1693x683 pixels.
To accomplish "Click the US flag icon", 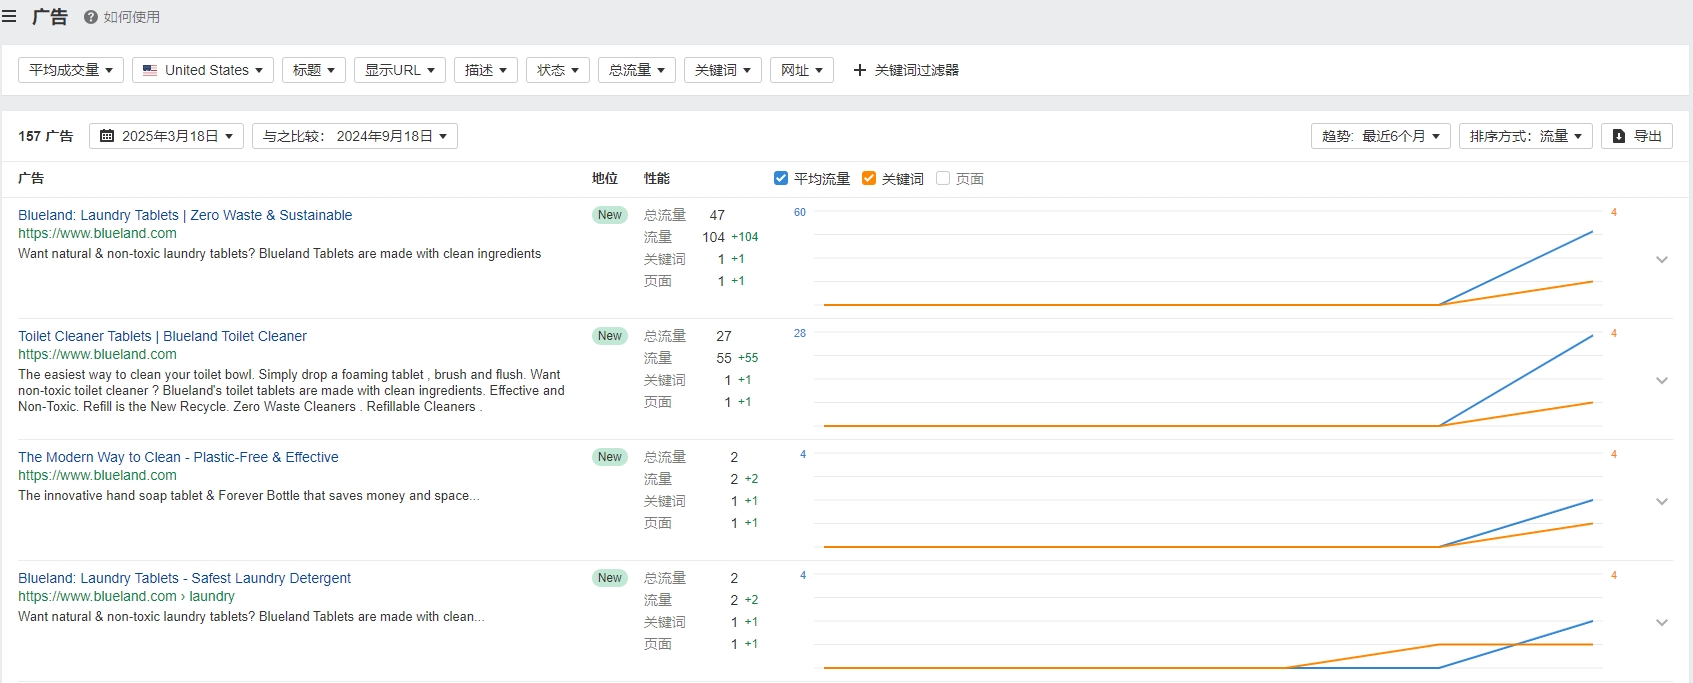I will tap(150, 70).
